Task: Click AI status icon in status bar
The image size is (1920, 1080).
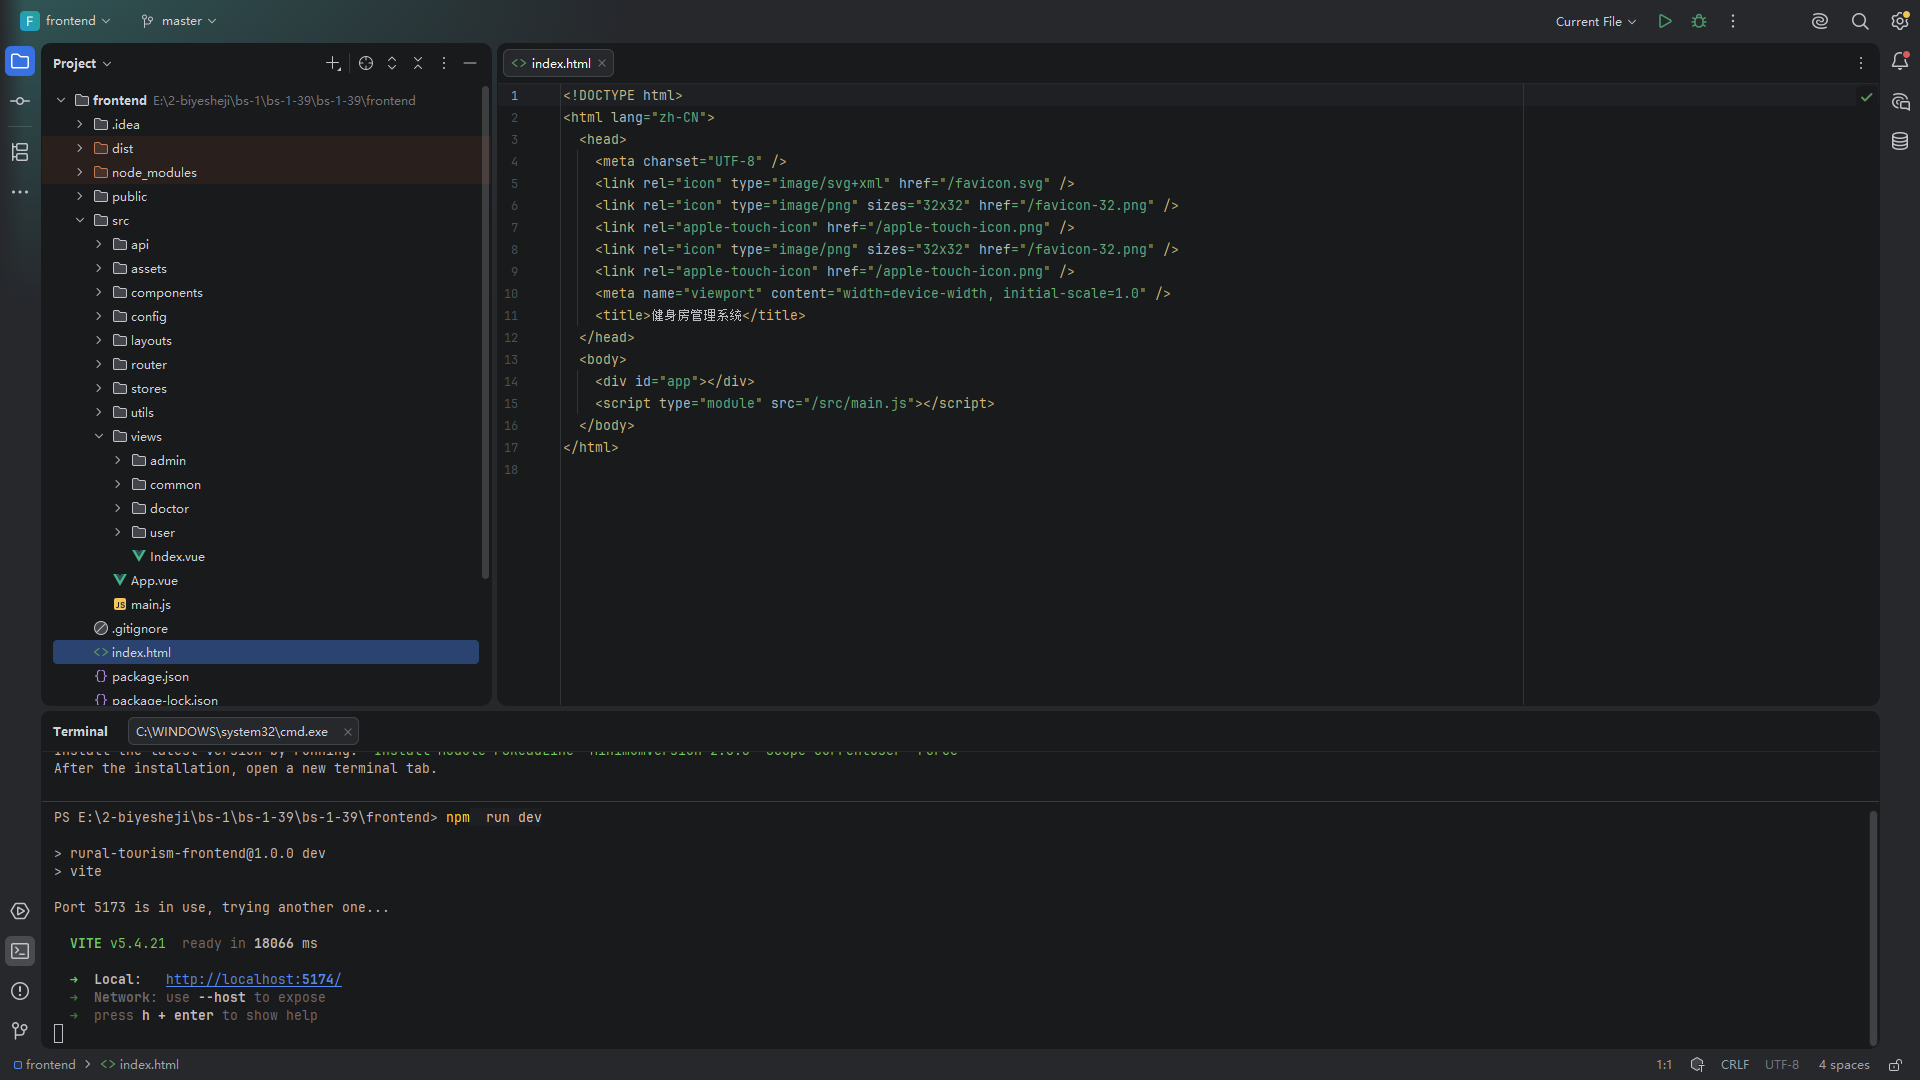Action: [x=1697, y=1065]
